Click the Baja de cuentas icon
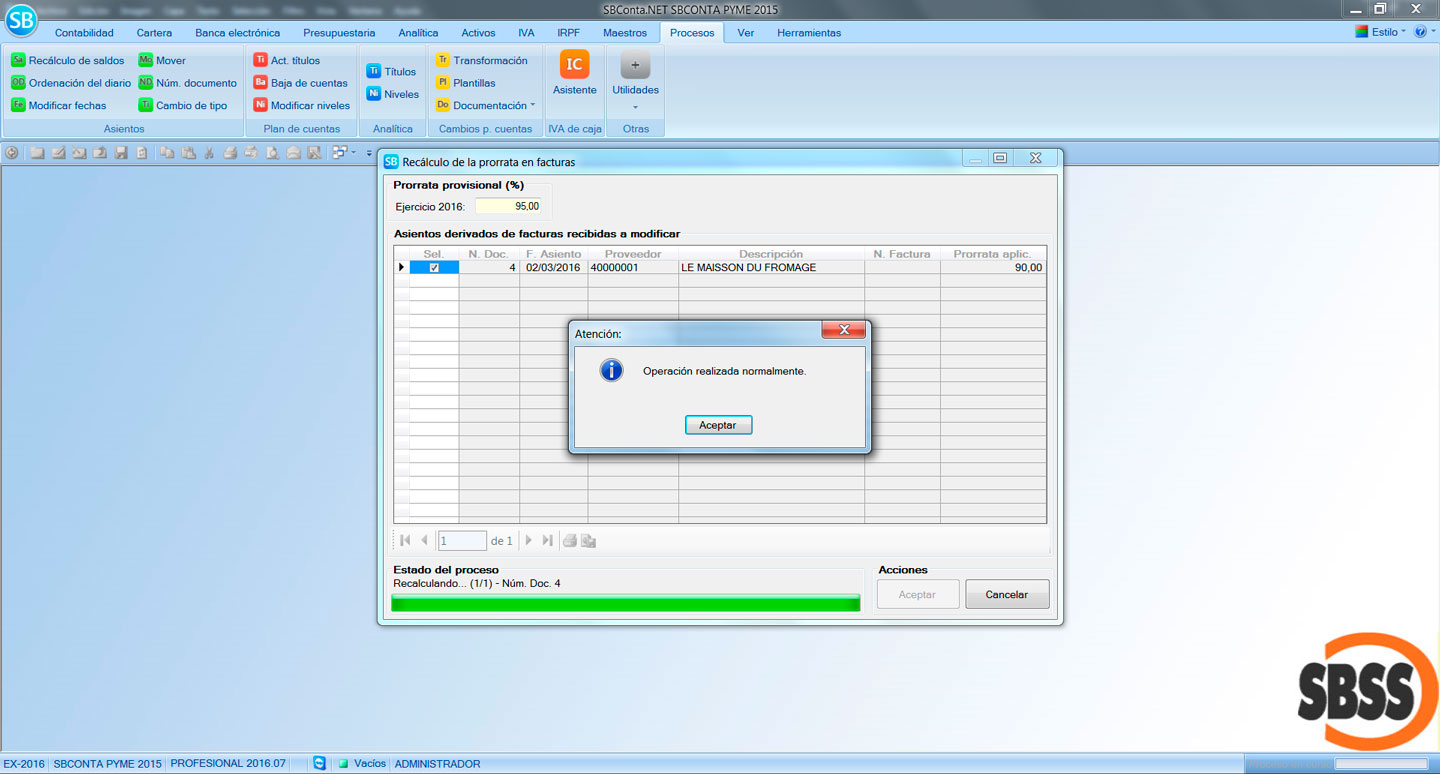Screen dimensions: 1440x774 (260, 83)
